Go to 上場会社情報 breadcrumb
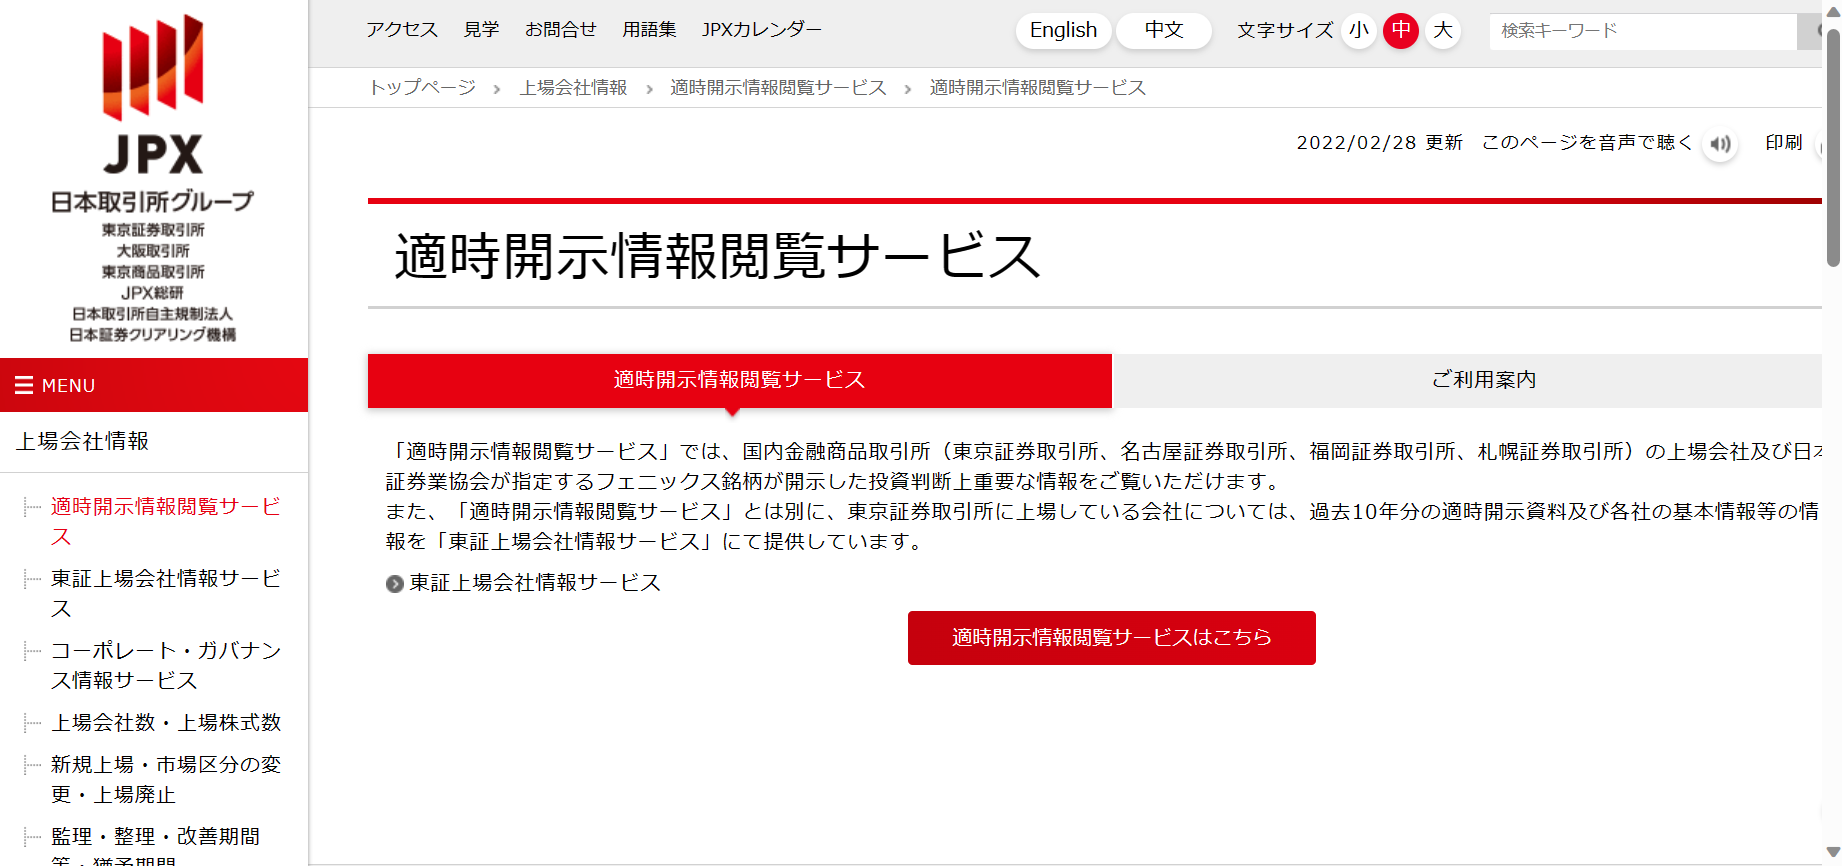Image resolution: width=1842 pixels, height=866 pixels. click(573, 88)
